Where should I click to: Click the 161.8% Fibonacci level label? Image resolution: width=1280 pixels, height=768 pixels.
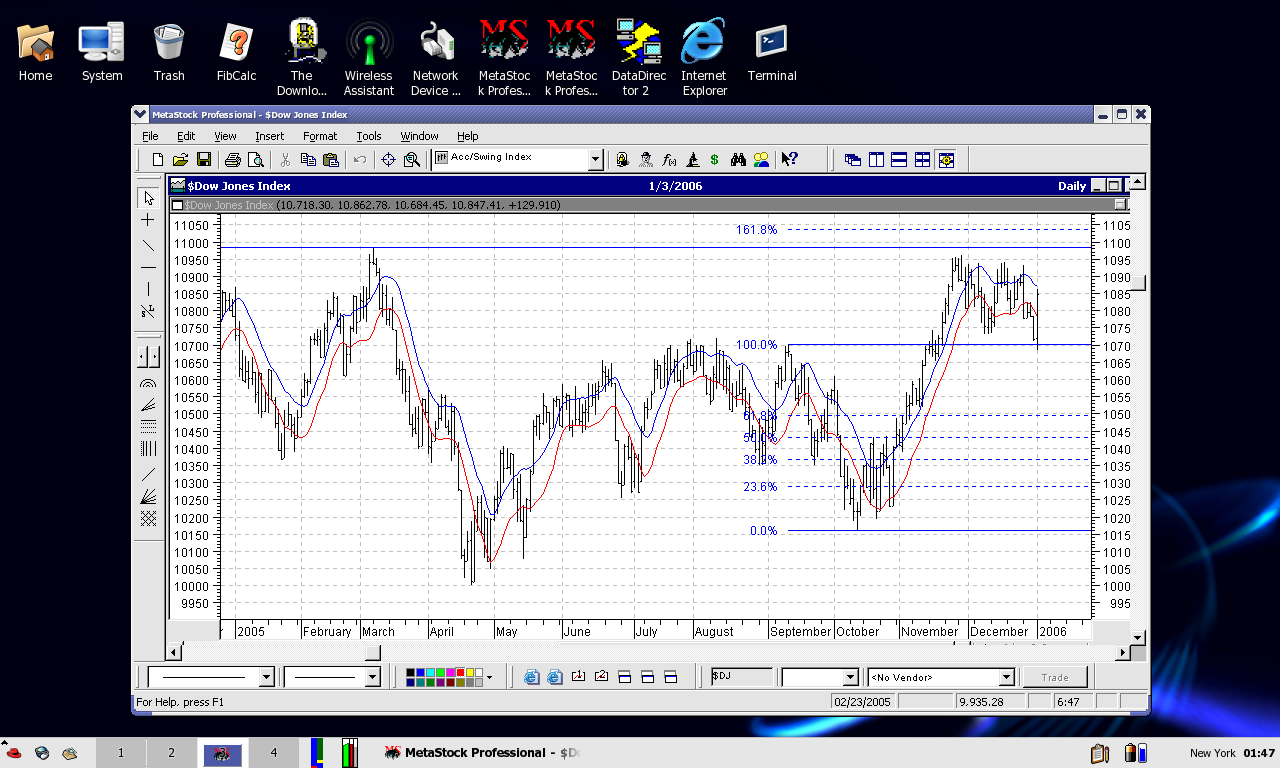click(x=756, y=230)
